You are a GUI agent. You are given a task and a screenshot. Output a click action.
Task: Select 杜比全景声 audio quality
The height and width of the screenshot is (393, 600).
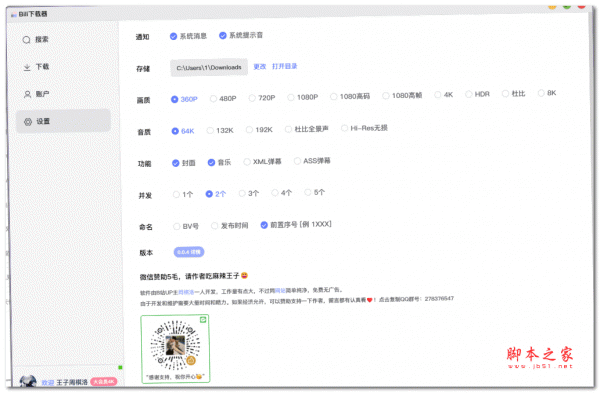pos(307,129)
